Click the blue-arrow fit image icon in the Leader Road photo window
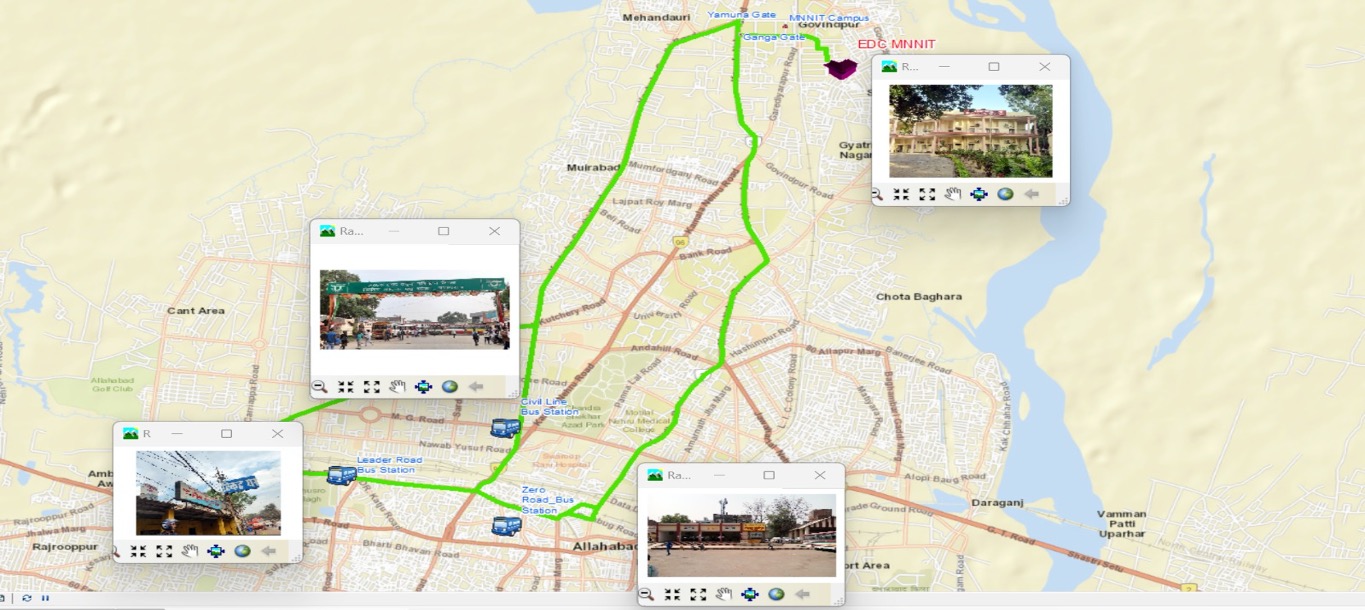The height and width of the screenshot is (610, 1365). (216, 551)
